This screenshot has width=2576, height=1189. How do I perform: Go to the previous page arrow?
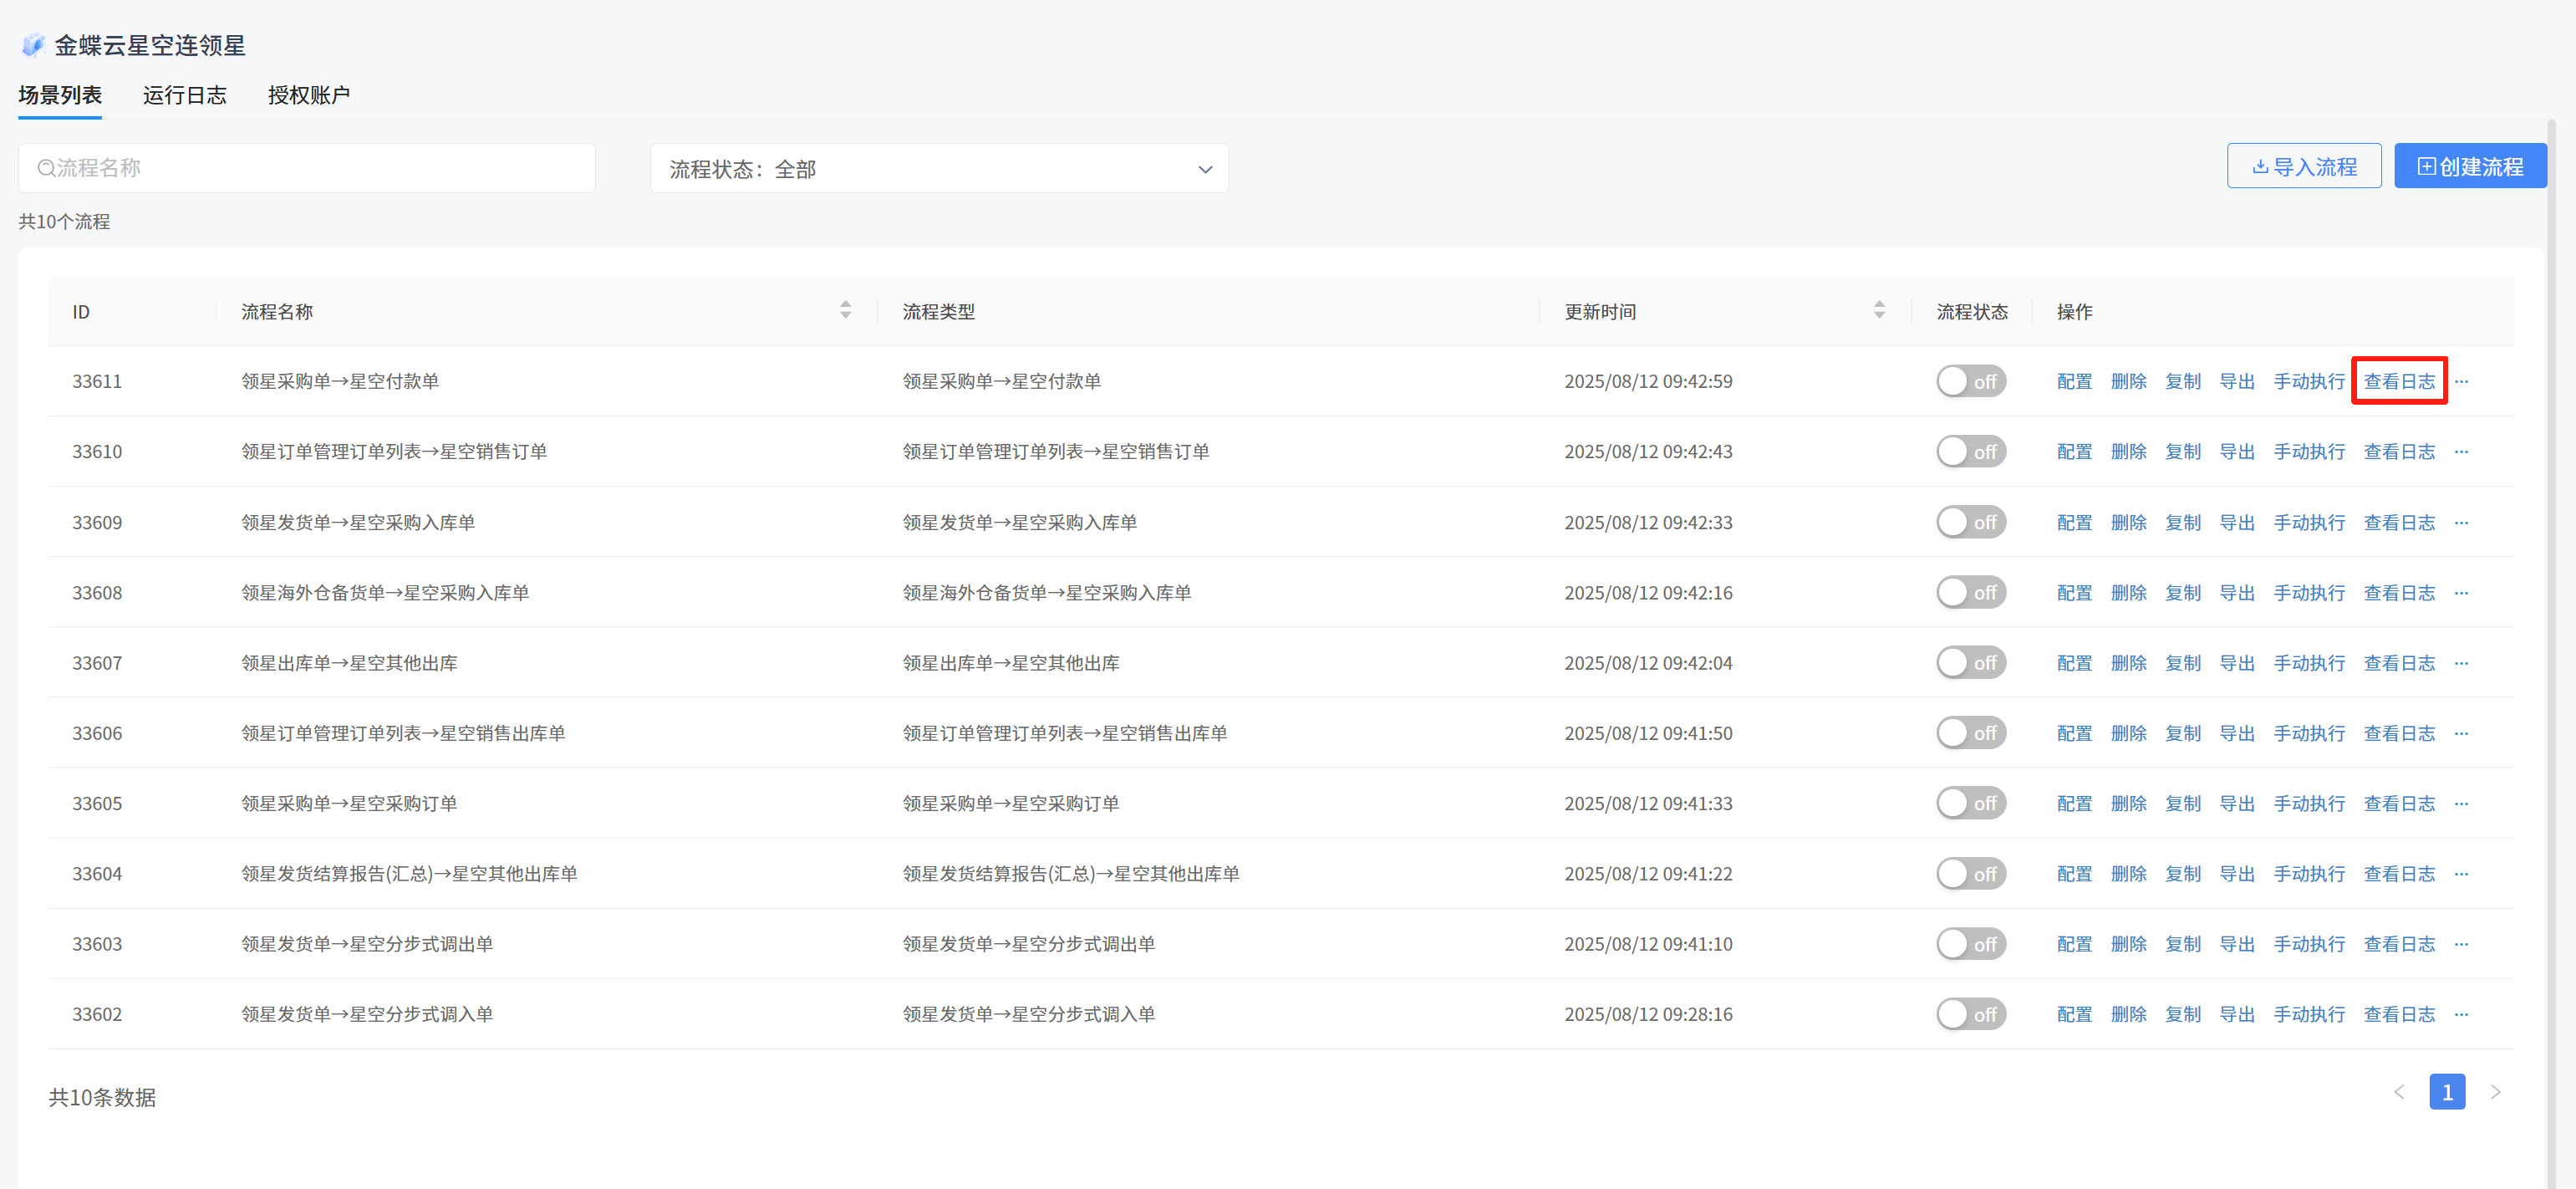tap(2399, 1092)
